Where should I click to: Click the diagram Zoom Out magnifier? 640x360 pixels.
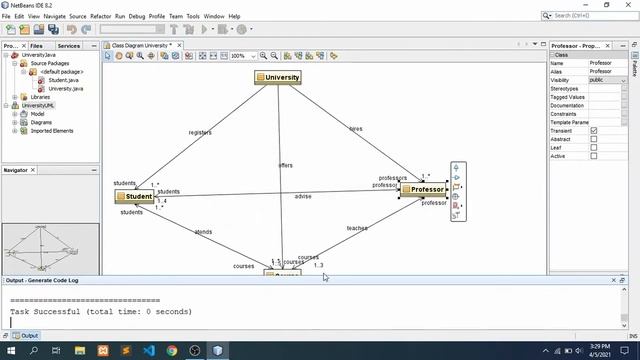click(x=274, y=56)
